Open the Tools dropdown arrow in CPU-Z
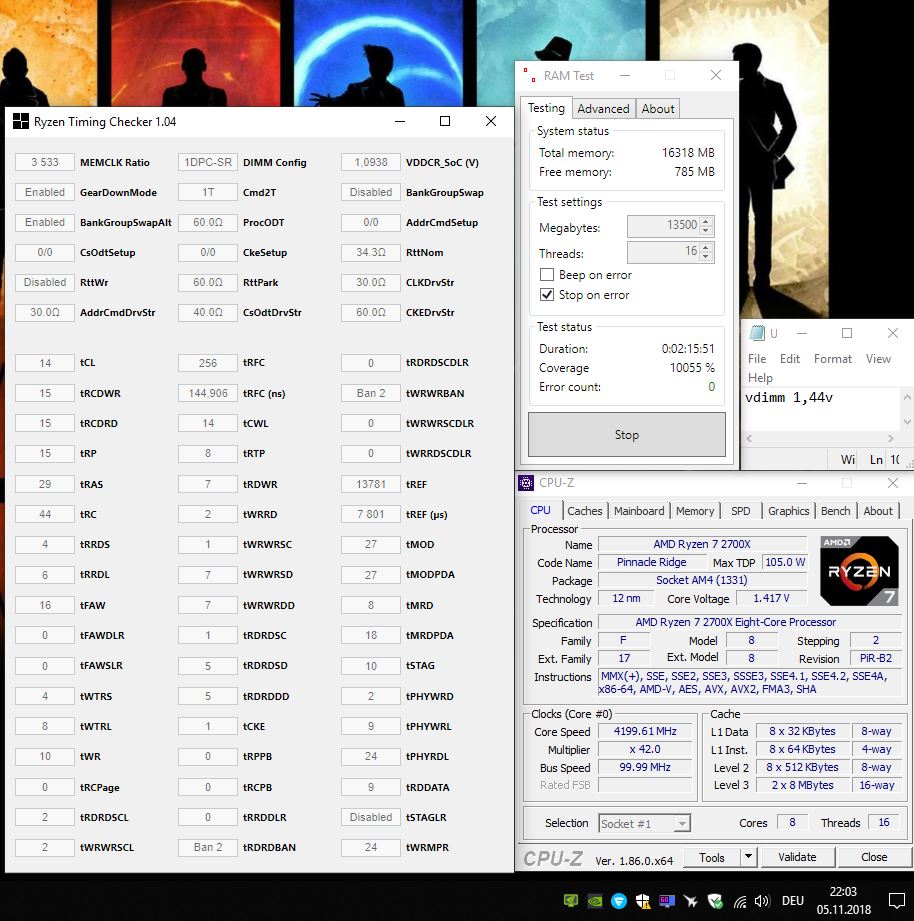Screen dimensions: 914x921 (748, 857)
